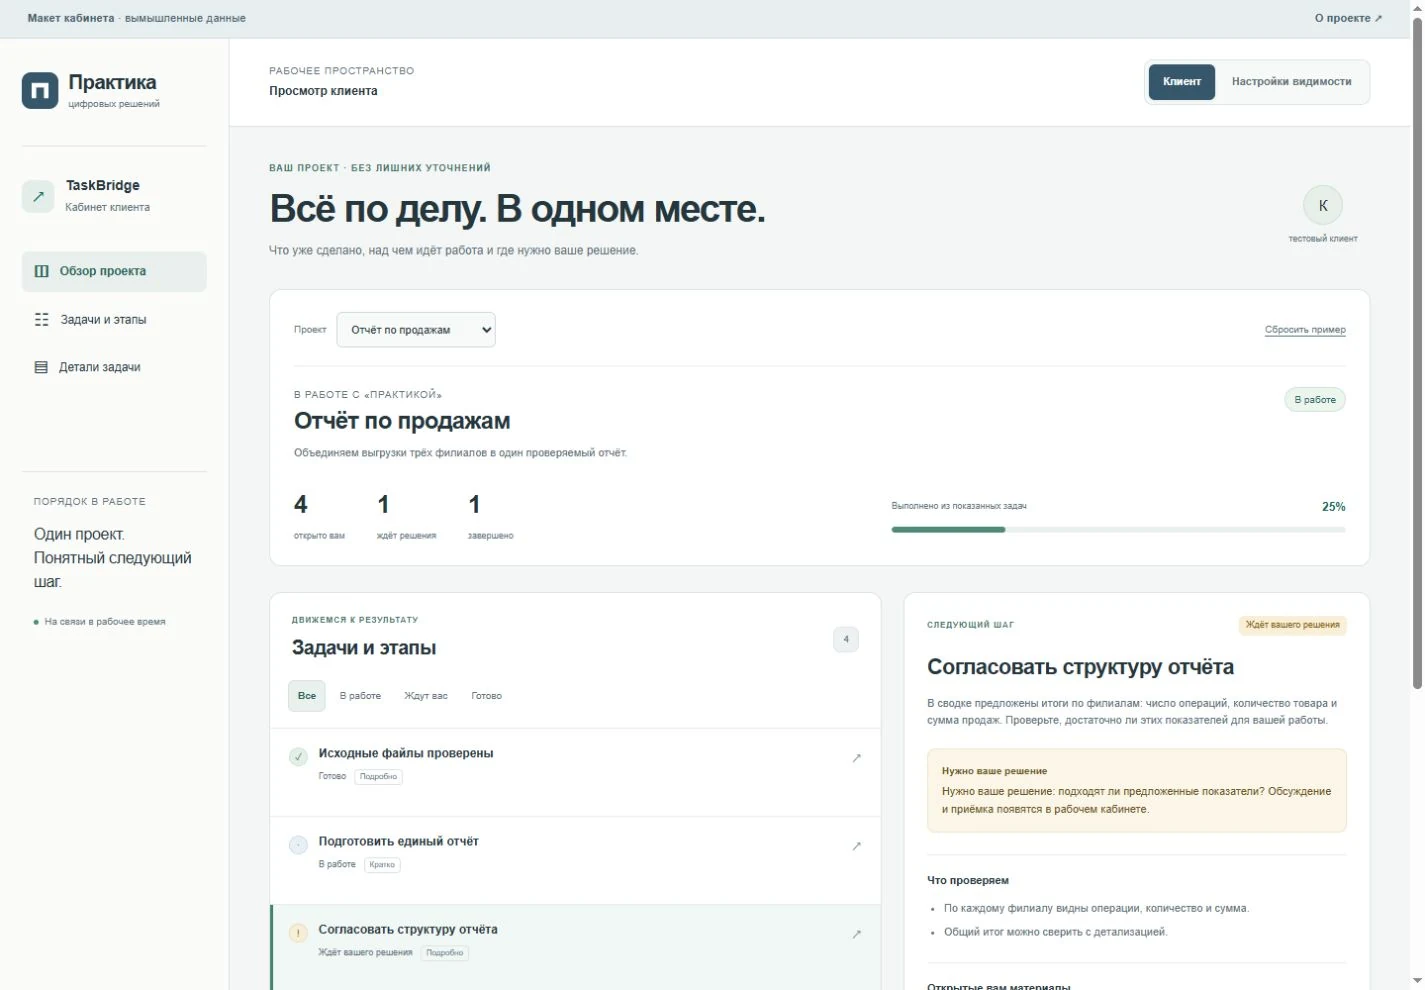Click the На связи в рабочее время status

[x=100, y=622]
